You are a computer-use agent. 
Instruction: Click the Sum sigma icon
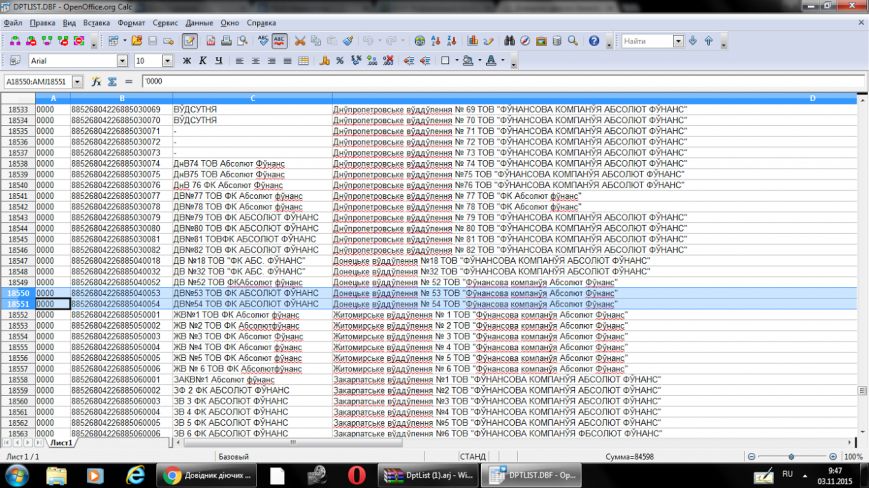coord(113,81)
